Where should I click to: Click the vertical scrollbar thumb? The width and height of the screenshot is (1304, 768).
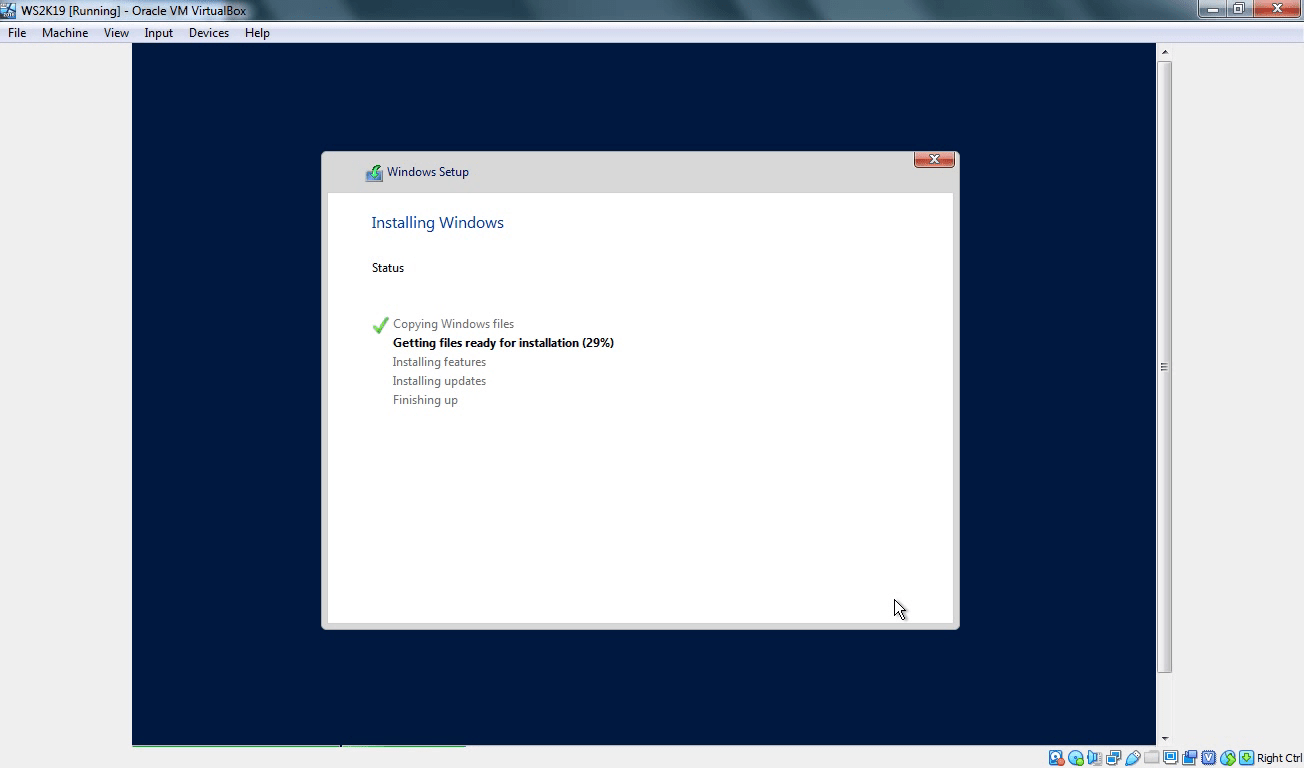point(1165,367)
